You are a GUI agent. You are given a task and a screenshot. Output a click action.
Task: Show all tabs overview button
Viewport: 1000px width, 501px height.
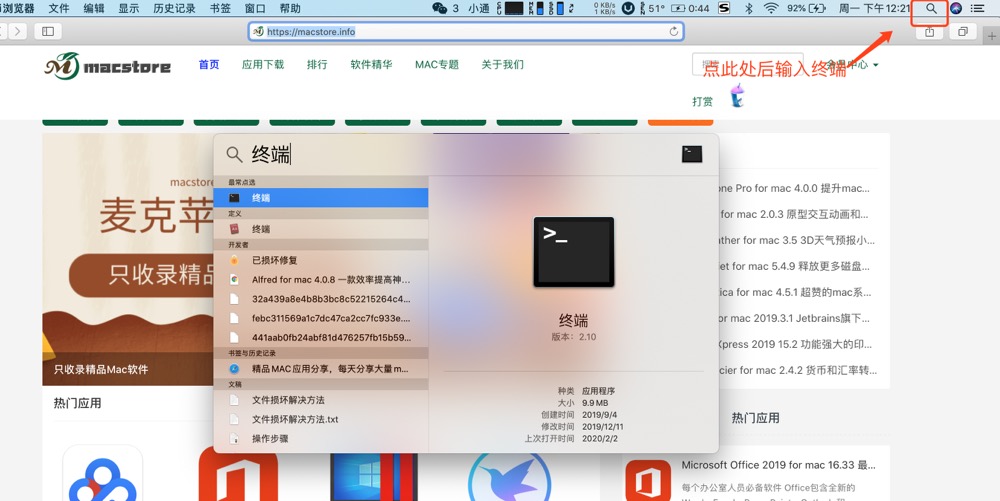[963, 31]
